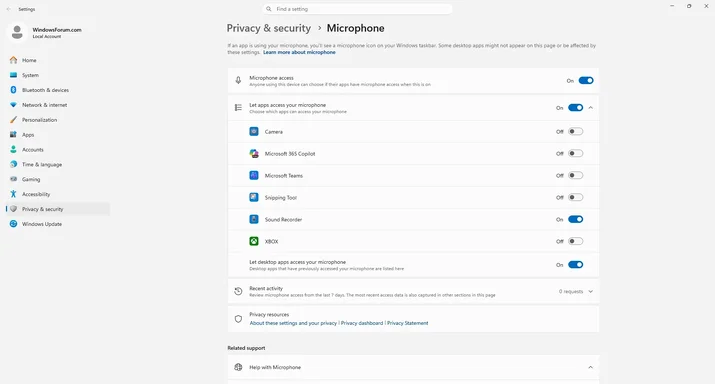Disable microphone for Sound Recorder

(x=575, y=219)
